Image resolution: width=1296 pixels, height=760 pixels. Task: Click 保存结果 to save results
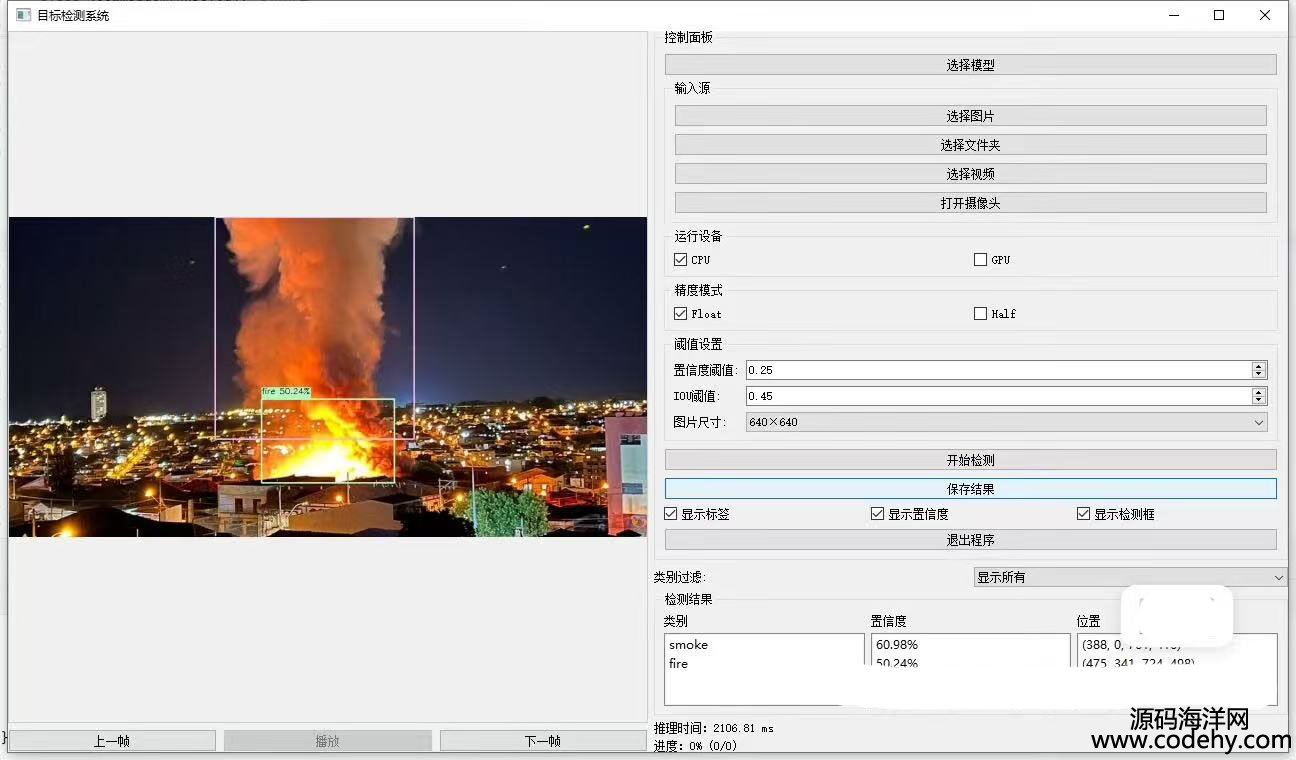(x=970, y=489)
